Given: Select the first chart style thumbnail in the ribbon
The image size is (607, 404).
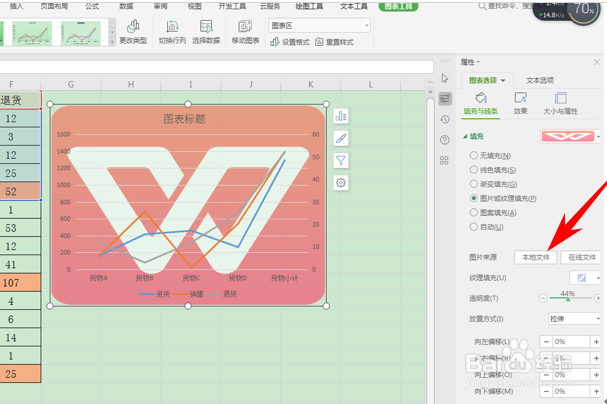Looking at the screenshot, I should (32, 34).
